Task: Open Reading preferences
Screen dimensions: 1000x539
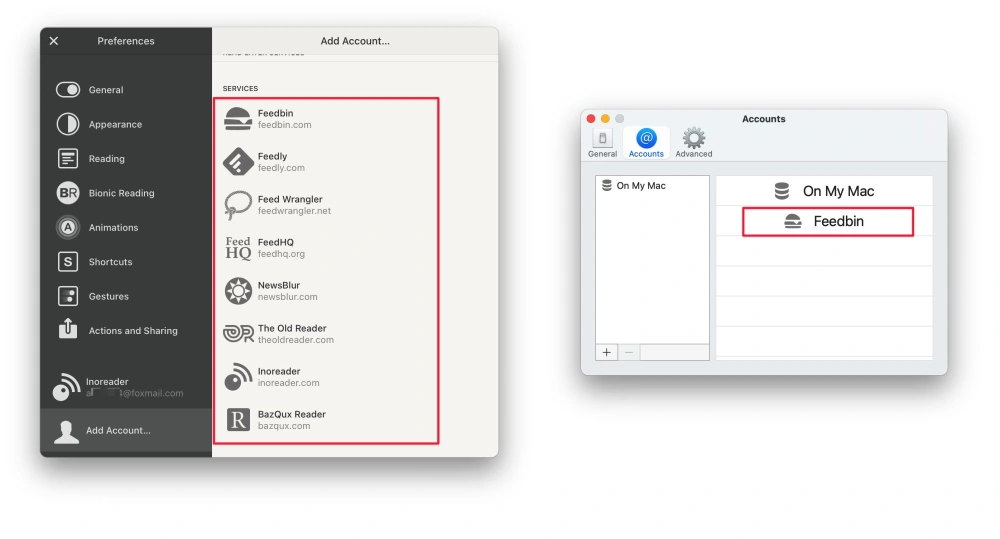Action: pyautogui.click(x=126, y=159)
